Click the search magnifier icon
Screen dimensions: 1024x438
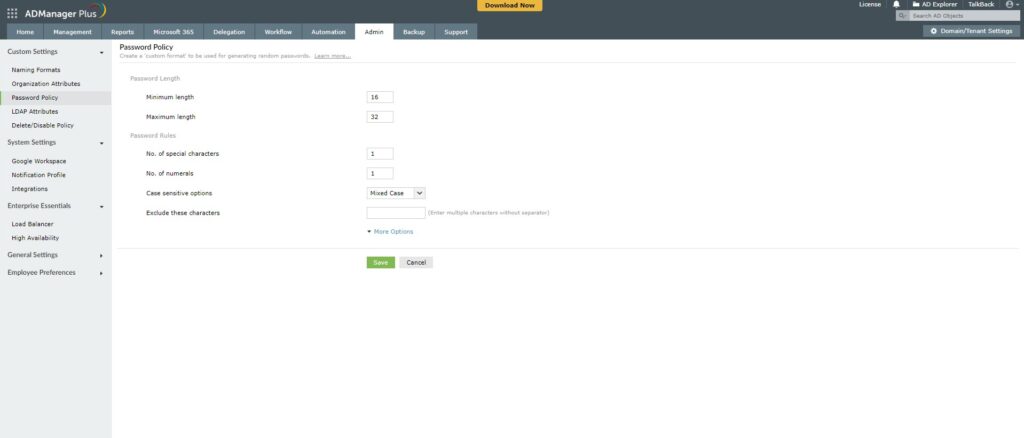click(x=902, y=16)
